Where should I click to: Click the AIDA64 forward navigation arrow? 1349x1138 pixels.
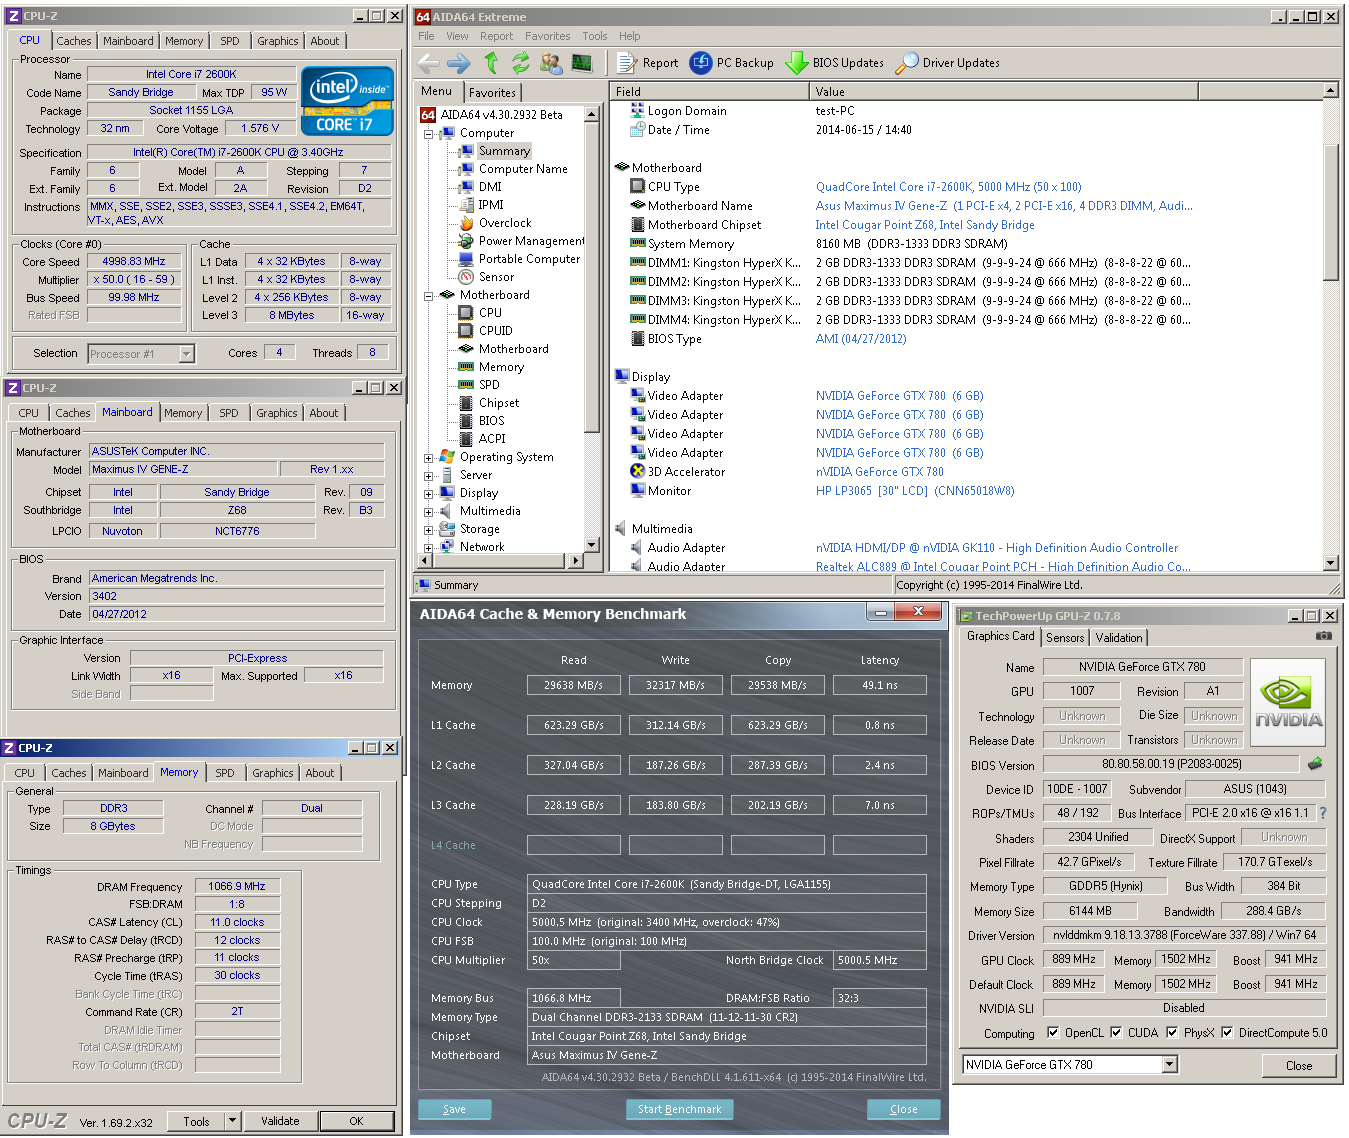click(x=459, y=63)
